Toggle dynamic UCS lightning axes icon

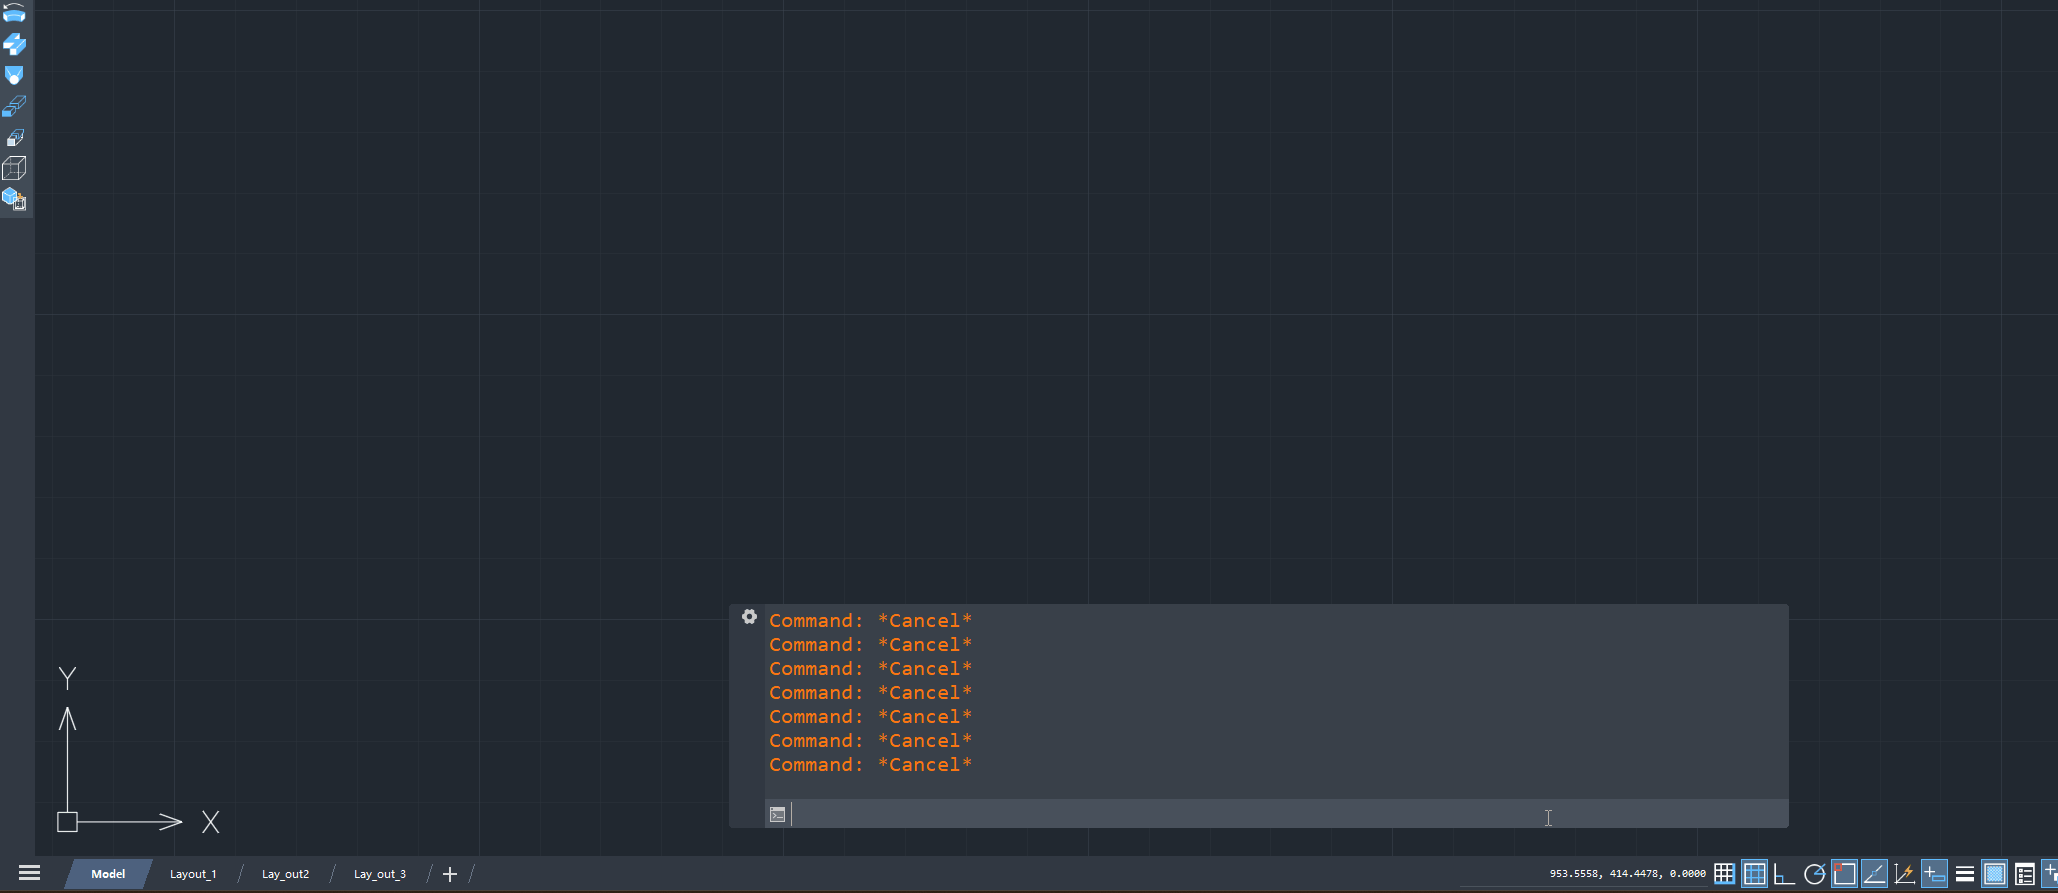(1904, 874)
